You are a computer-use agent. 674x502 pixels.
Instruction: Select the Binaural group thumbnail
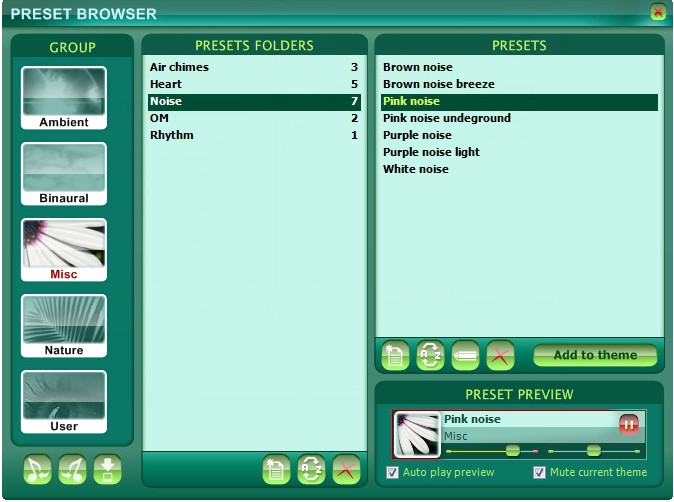pyautogui.click(x=64, y=174)
